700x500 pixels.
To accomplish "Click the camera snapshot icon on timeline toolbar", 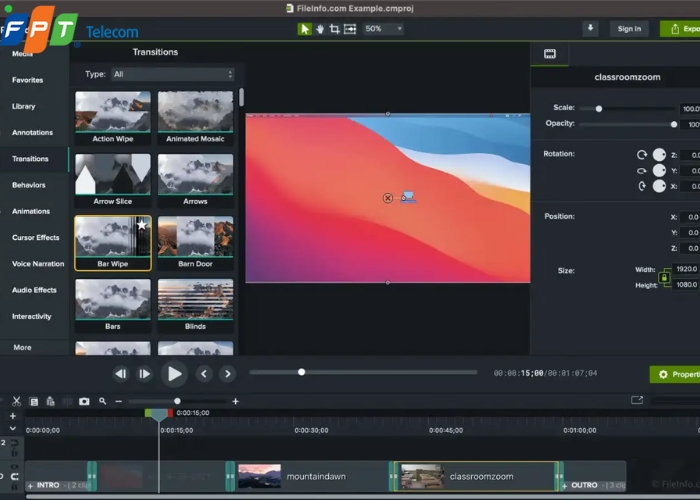I will click(84, 401).
